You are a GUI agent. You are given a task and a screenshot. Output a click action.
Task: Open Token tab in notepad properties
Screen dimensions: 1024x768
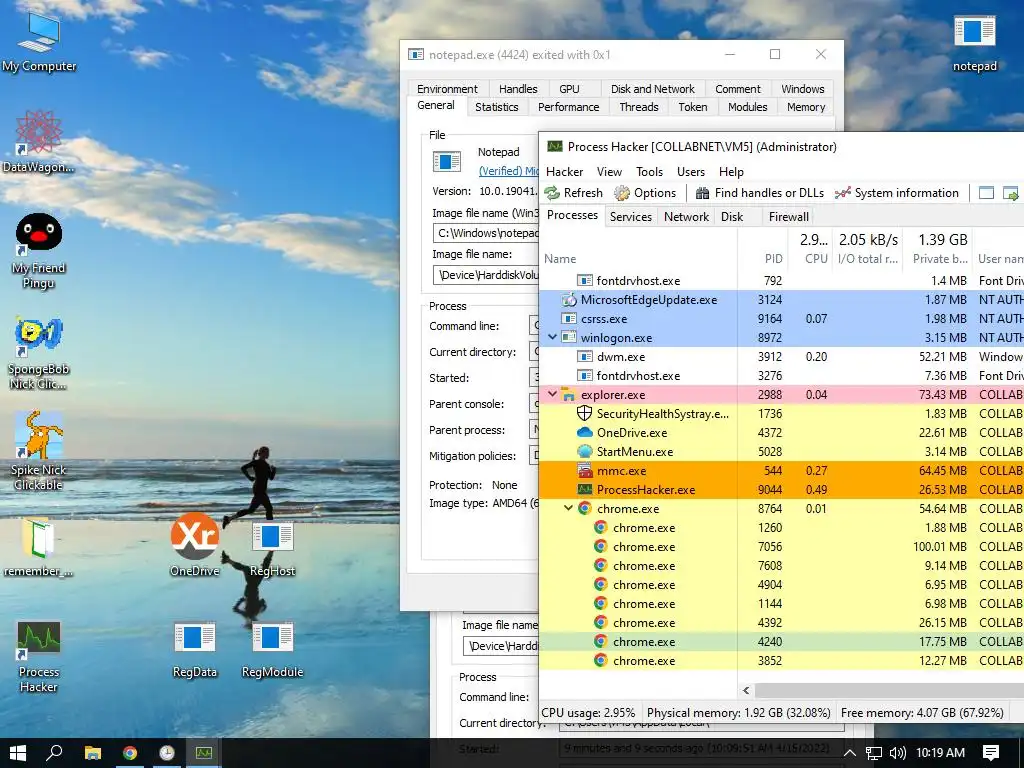[693, 107]
